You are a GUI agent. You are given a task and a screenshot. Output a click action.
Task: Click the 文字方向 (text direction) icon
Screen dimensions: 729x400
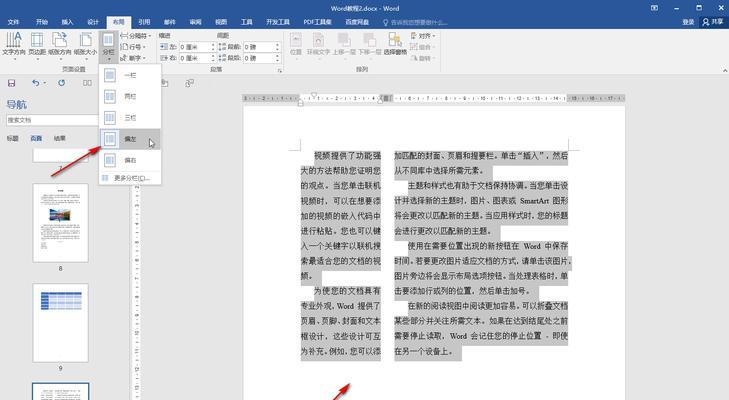(13, 42)
